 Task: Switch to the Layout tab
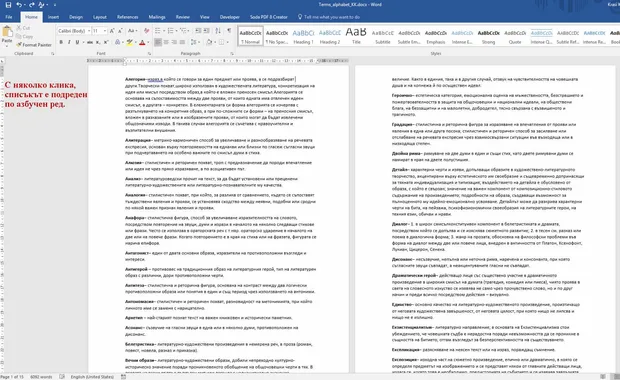point(100,17)
